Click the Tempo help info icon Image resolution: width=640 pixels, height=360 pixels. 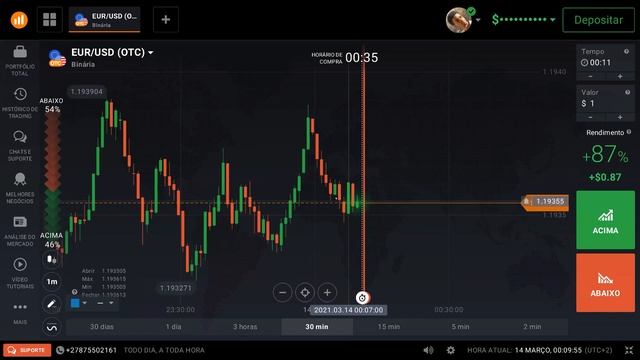pyautogui.click(x=626, y=51)
